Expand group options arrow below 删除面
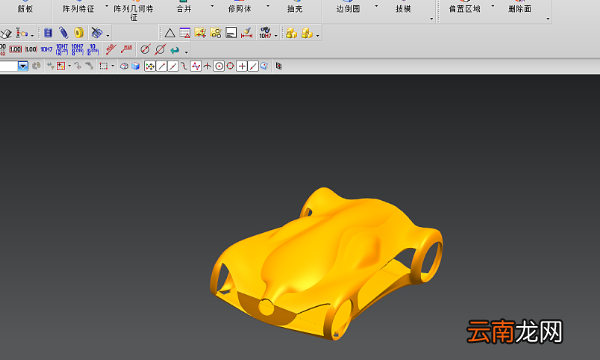 click(548, 18)
